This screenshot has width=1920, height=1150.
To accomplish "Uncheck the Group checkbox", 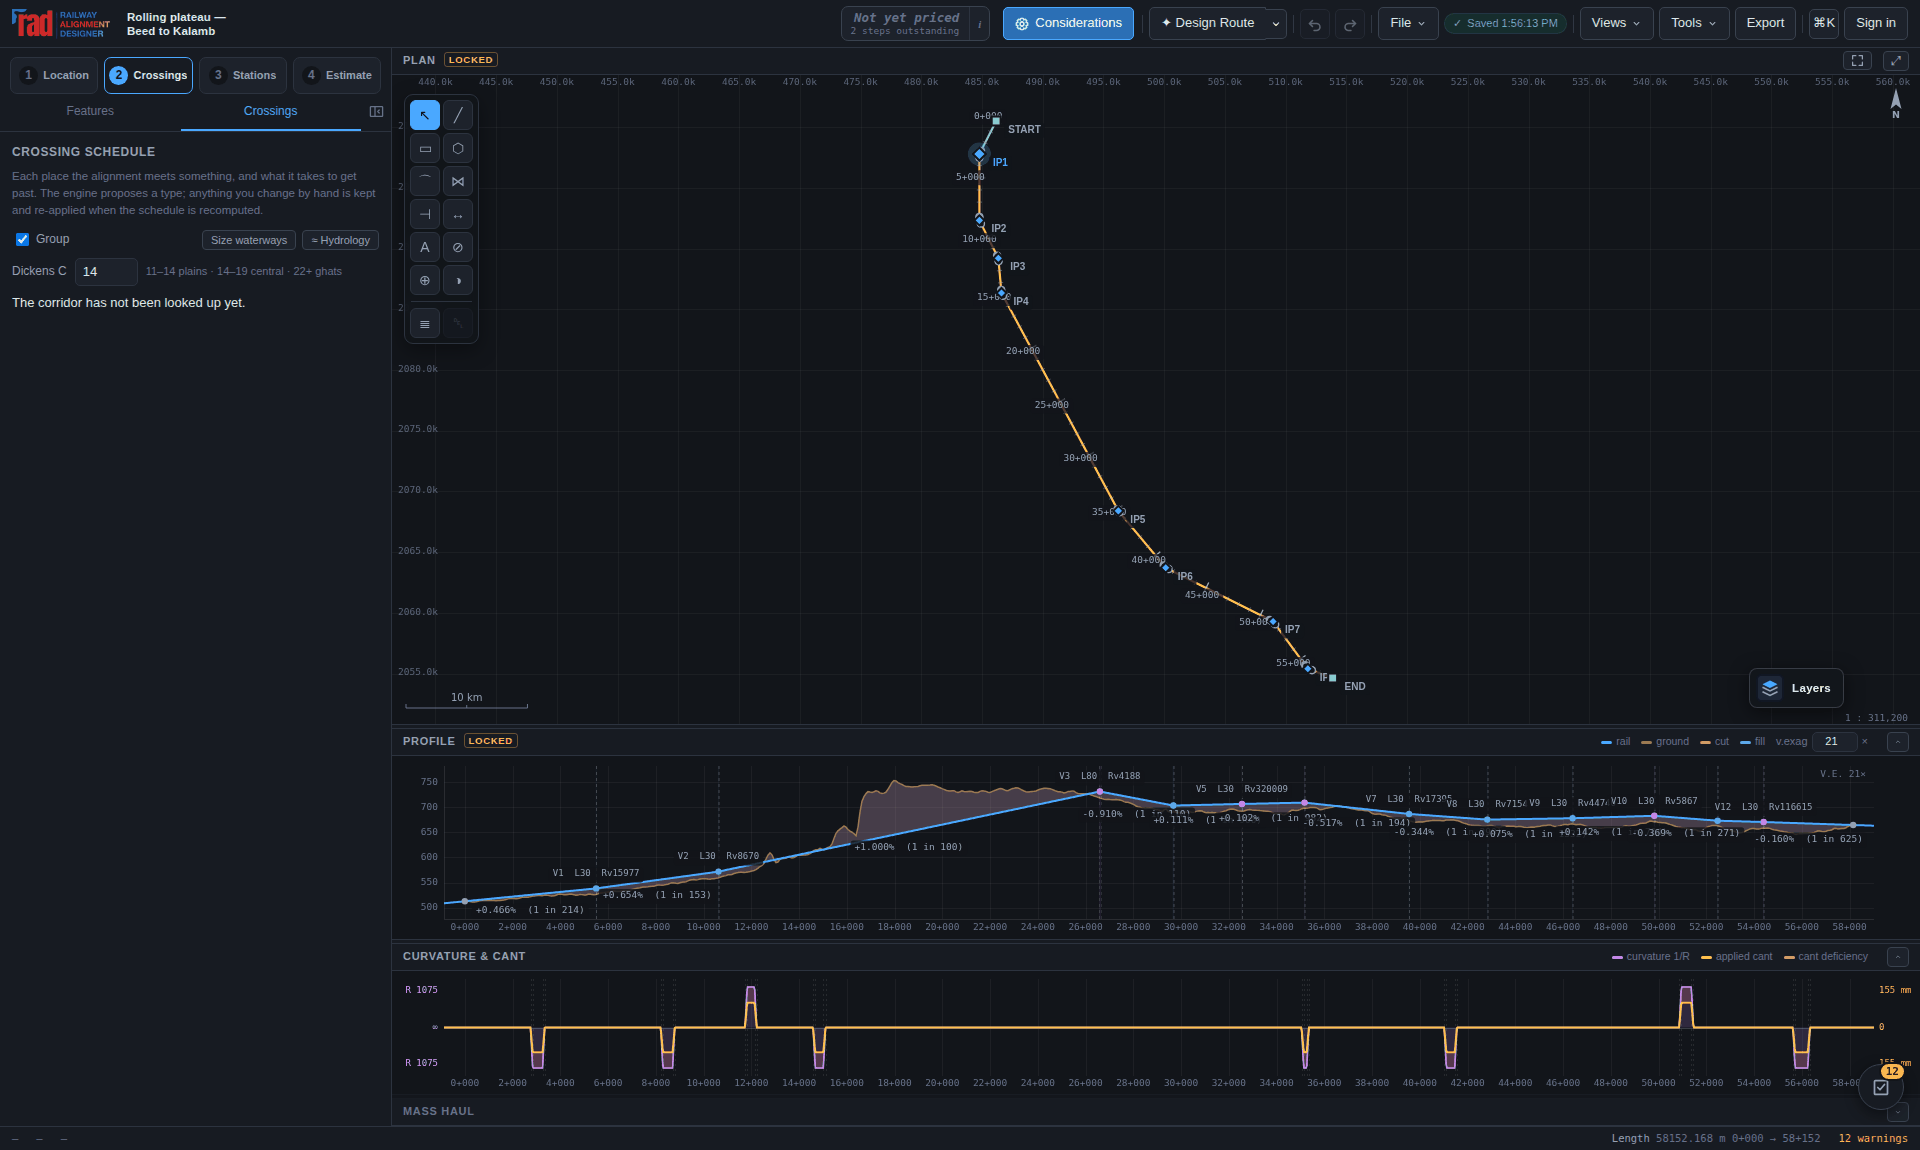I will click(x=22, y=239).
